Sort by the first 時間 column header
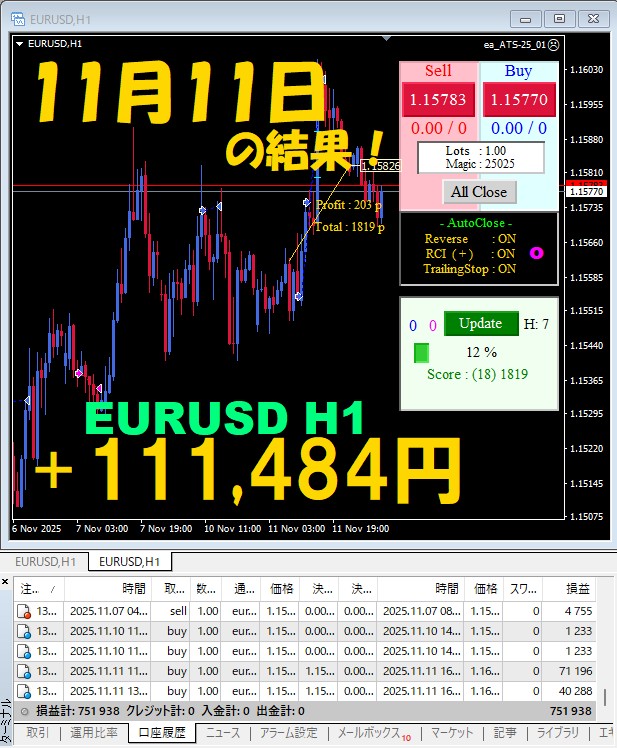 (108, 589)
